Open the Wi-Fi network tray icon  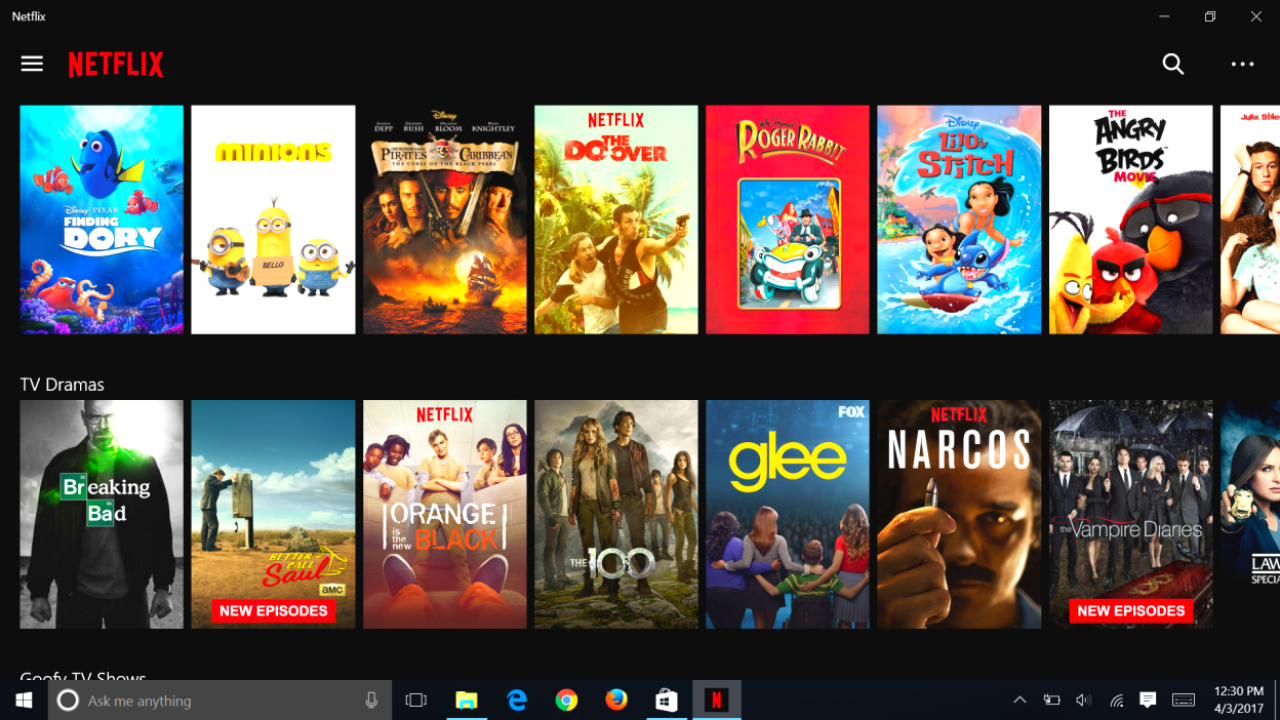click(1116, 700)
